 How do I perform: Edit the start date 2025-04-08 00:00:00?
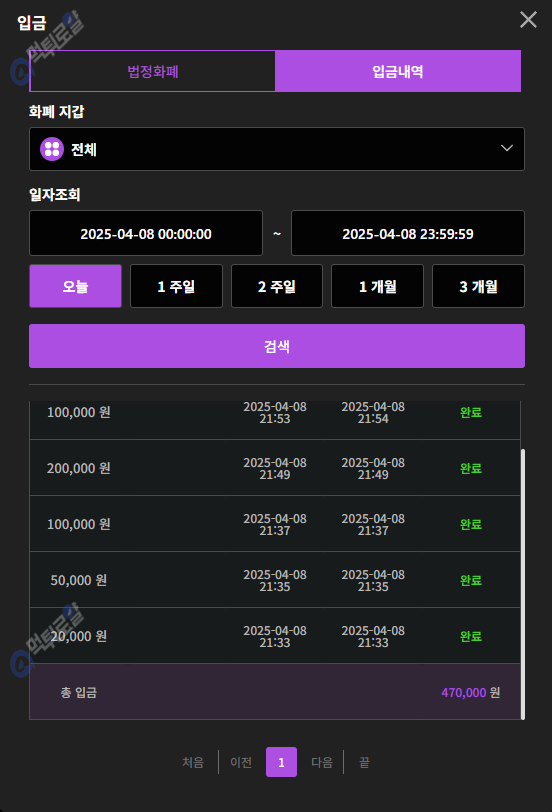point(146,233)
